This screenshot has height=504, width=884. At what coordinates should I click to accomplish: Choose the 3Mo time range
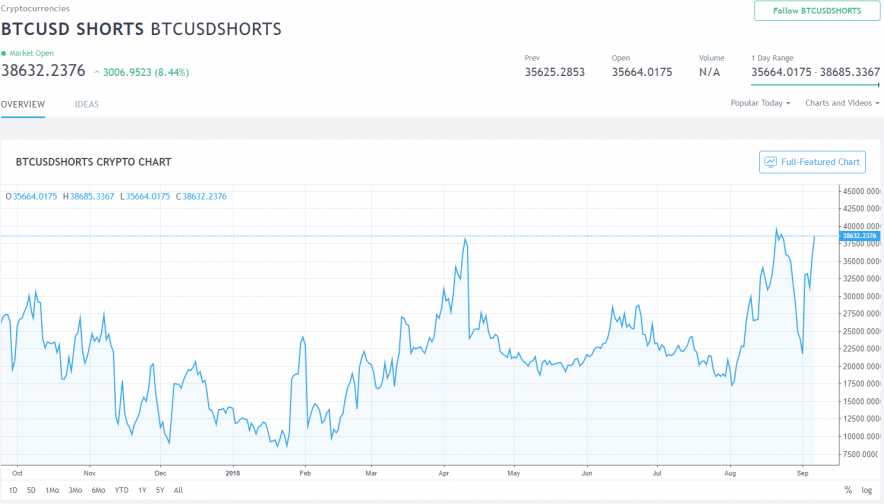point(75,490)
